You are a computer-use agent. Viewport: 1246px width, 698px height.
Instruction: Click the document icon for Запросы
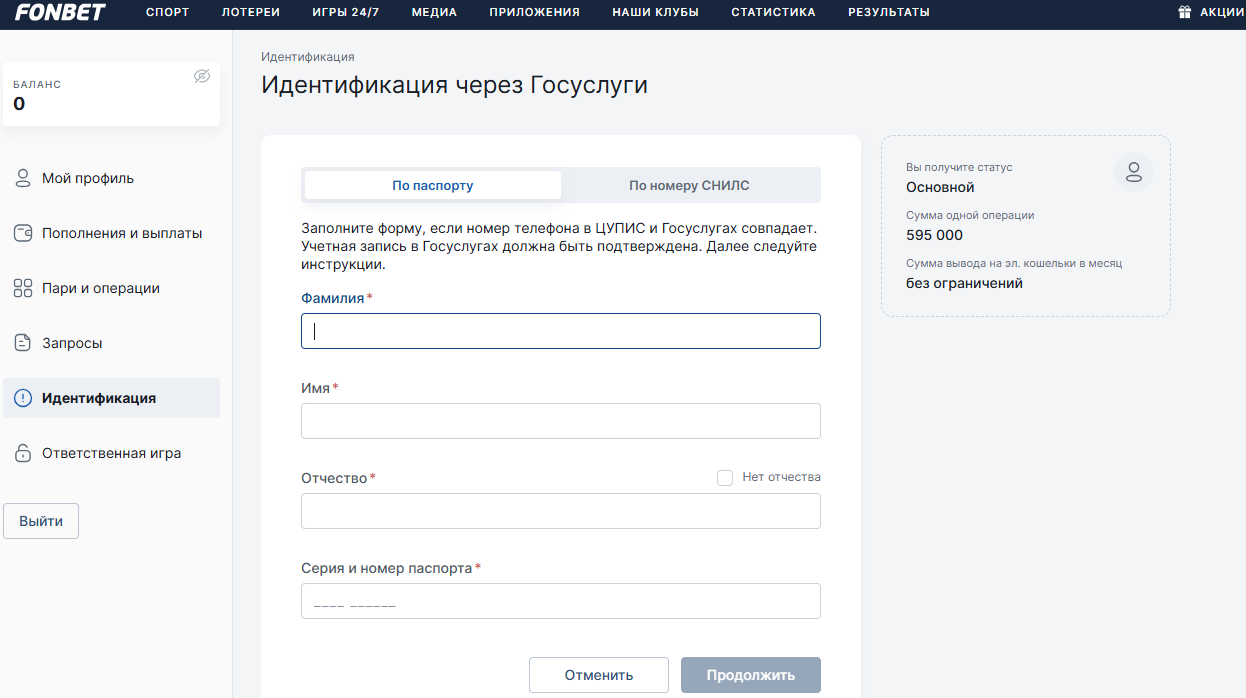pyautogui.click(x=23, y=343)
